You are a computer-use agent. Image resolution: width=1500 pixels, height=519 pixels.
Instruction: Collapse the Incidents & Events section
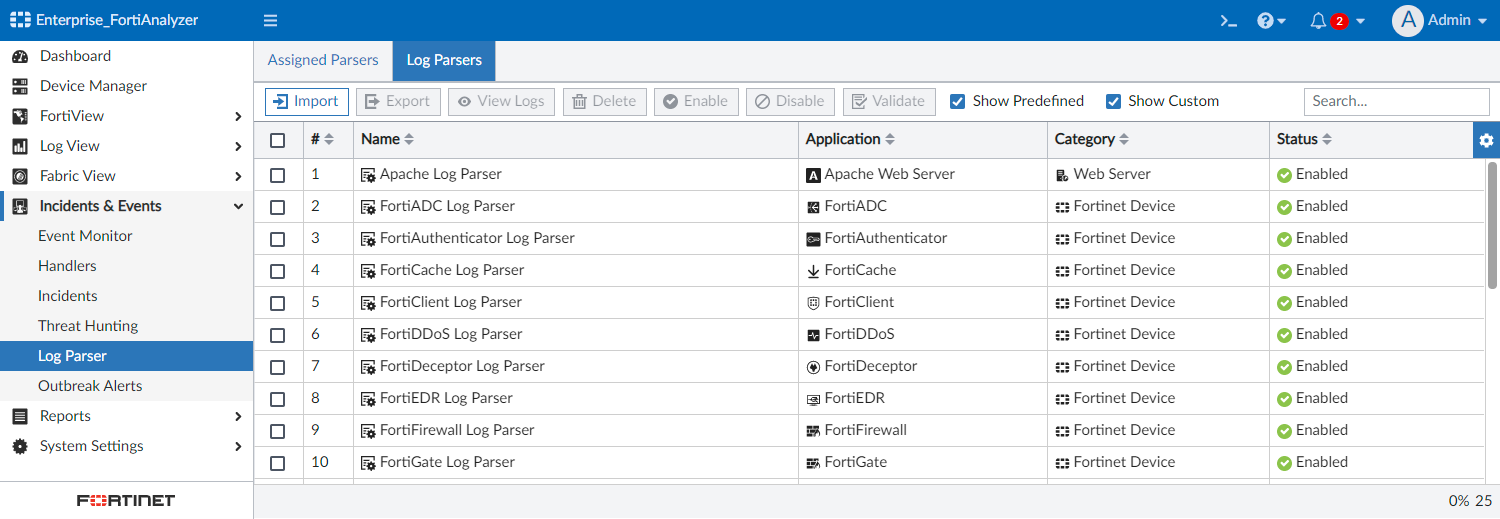tap(238, 207)
